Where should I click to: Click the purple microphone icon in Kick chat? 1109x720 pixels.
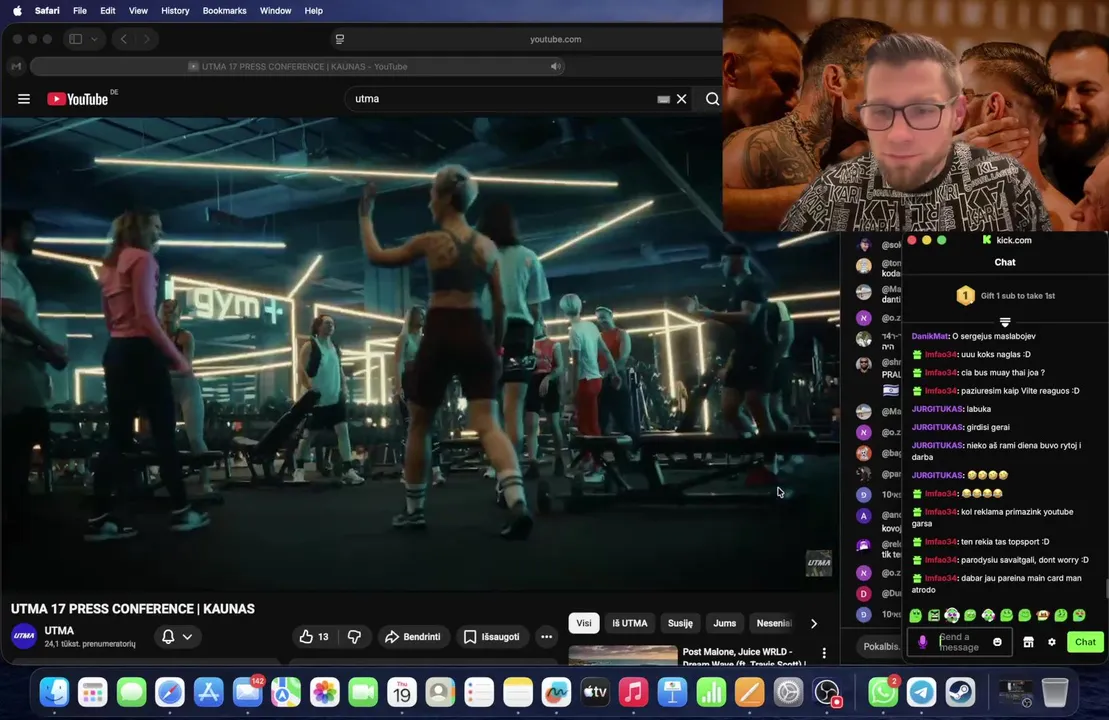[x=922, y=642]
